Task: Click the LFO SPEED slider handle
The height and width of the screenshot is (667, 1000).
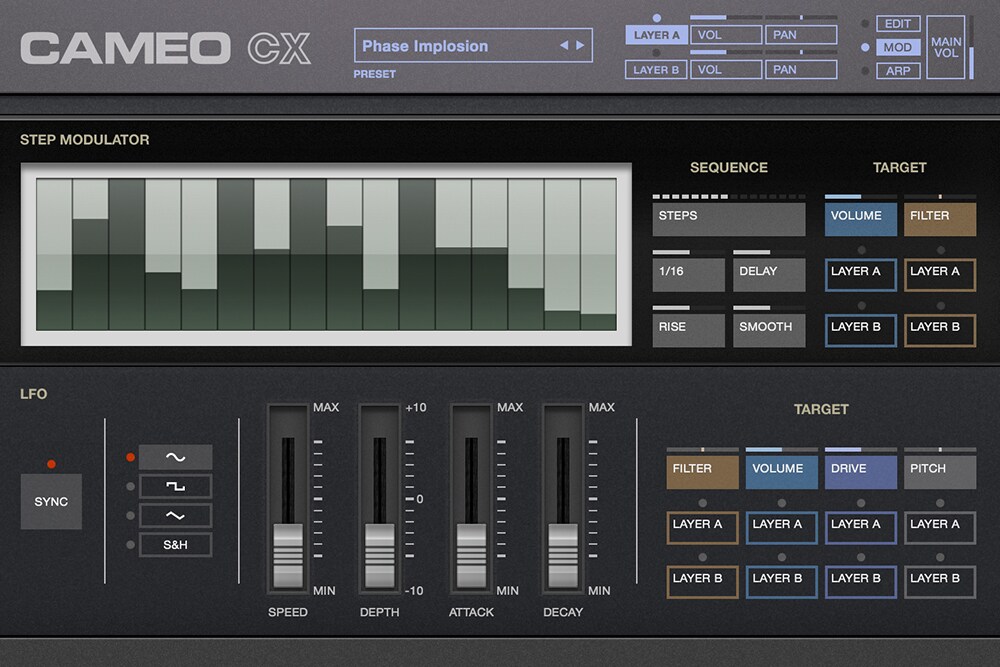Action: 288,553
